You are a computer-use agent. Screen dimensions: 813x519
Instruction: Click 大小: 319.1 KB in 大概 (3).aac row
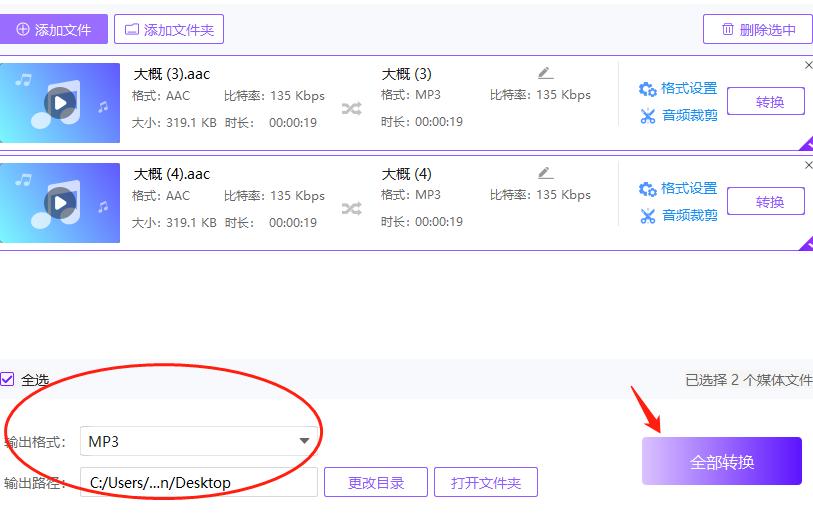174,123
